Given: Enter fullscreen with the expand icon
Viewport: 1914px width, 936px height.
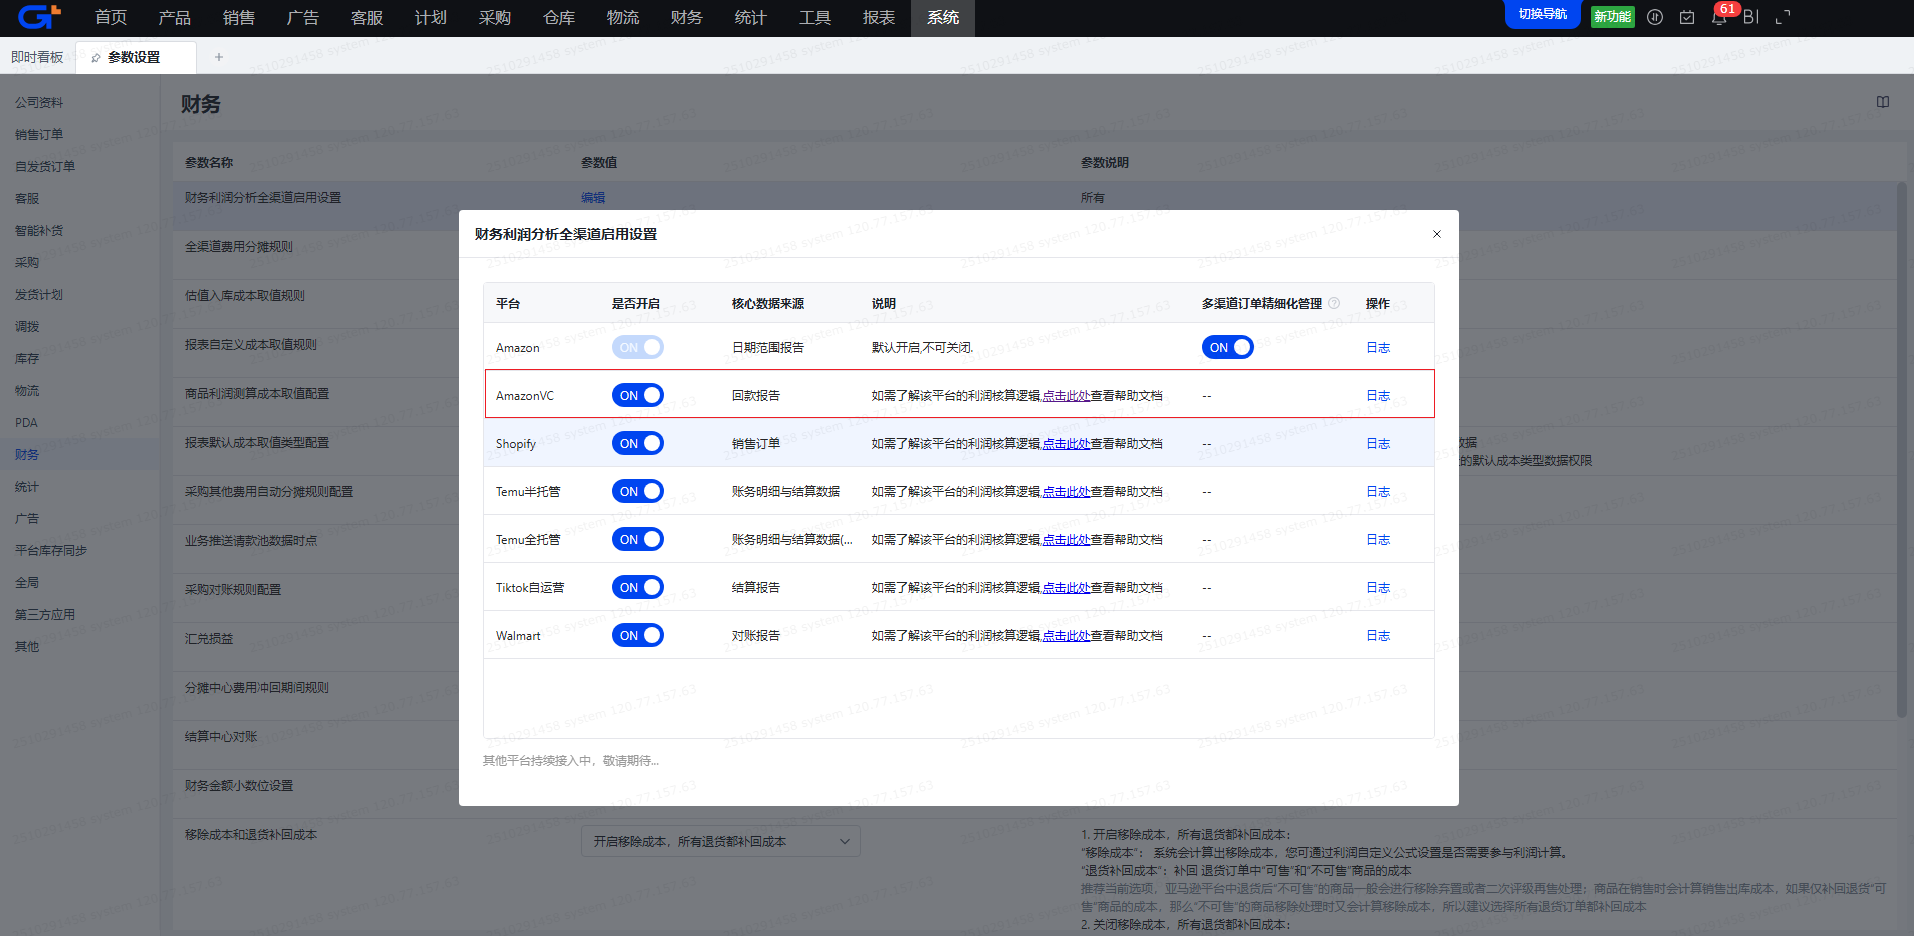Looking at the screenshot, I should (1782, 17).
